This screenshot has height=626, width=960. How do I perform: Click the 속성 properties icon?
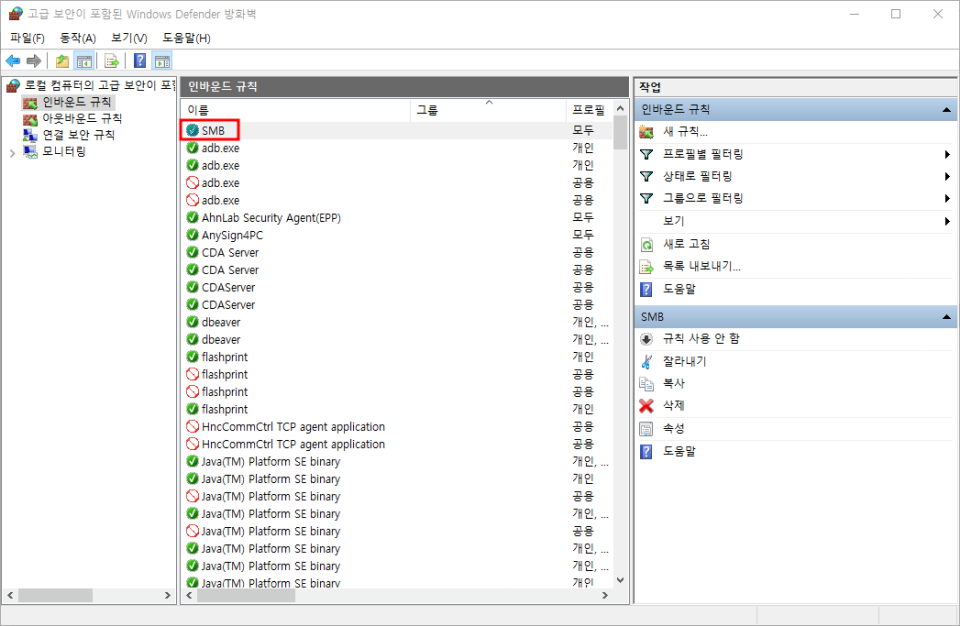647,429
